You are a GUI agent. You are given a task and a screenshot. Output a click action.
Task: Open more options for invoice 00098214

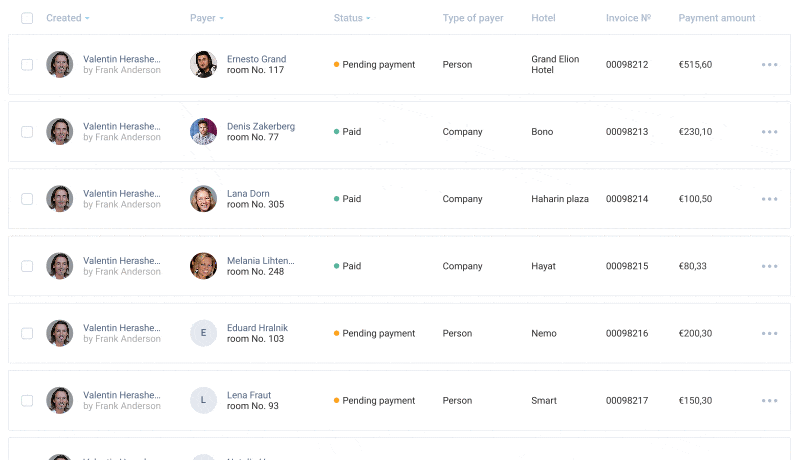coord(769,199)
